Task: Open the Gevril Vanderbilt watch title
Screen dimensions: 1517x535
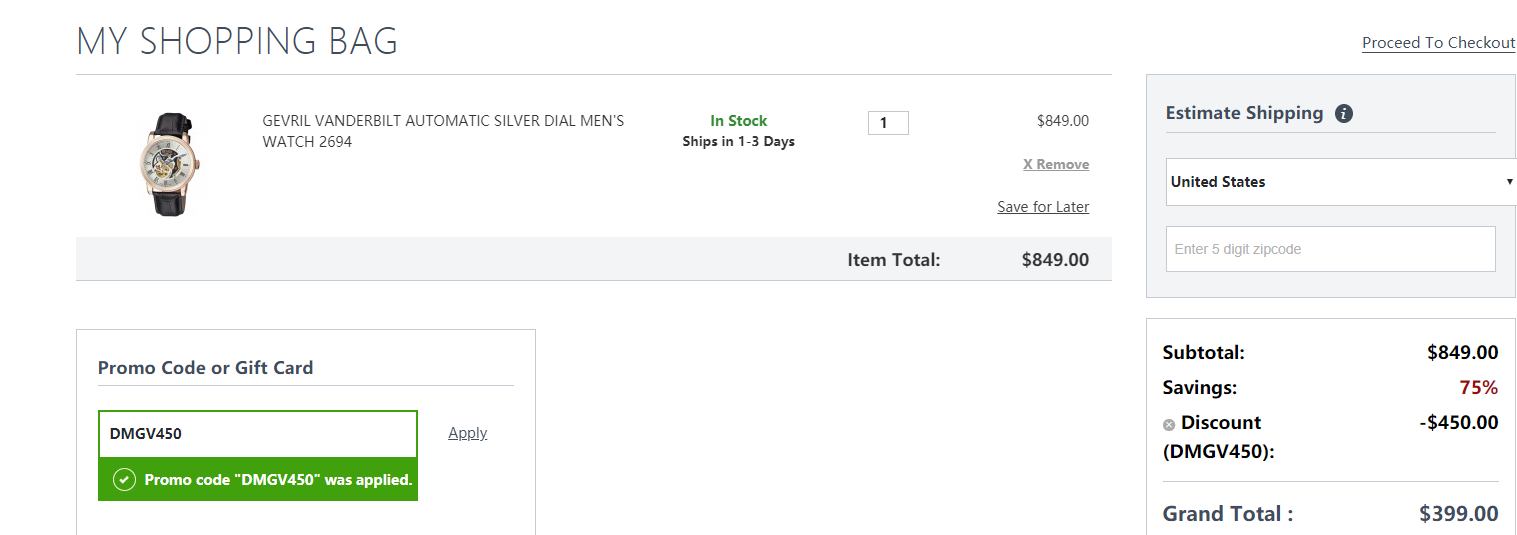Action: tap(443, 131)
